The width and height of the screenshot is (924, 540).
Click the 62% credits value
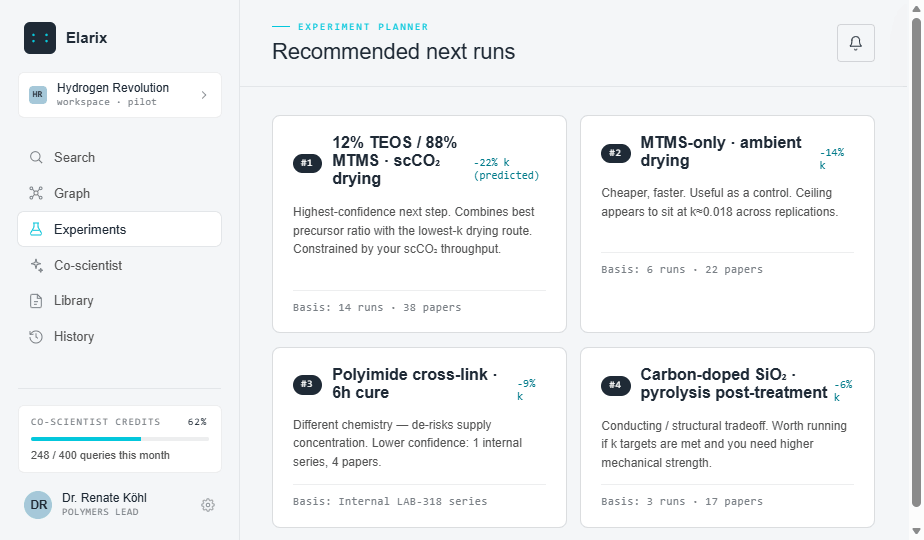click(x=197, y=422)
